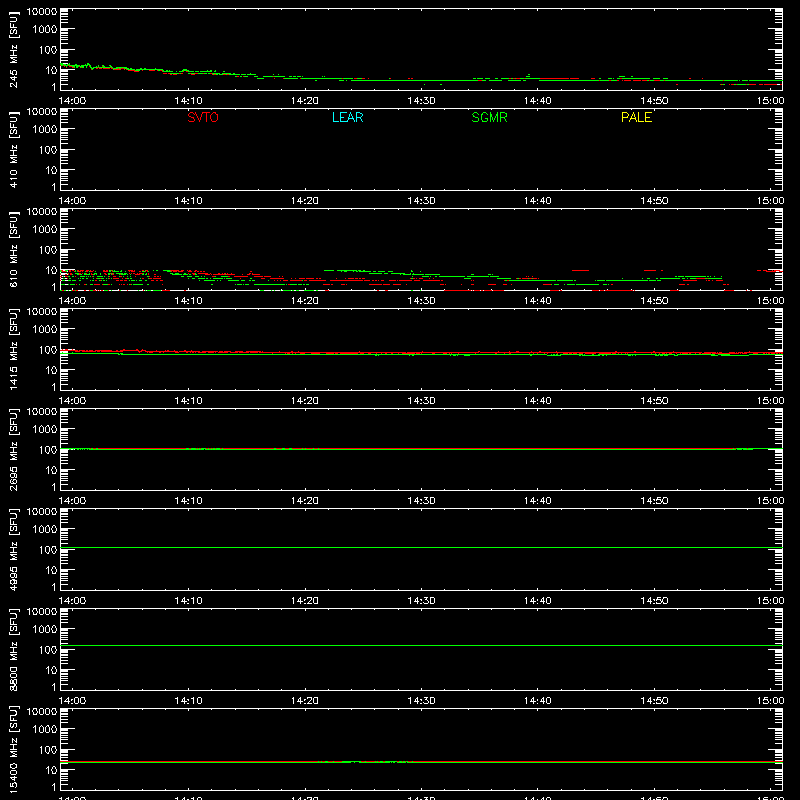Click the cyan LEAR station legend label

pos(347,117)
